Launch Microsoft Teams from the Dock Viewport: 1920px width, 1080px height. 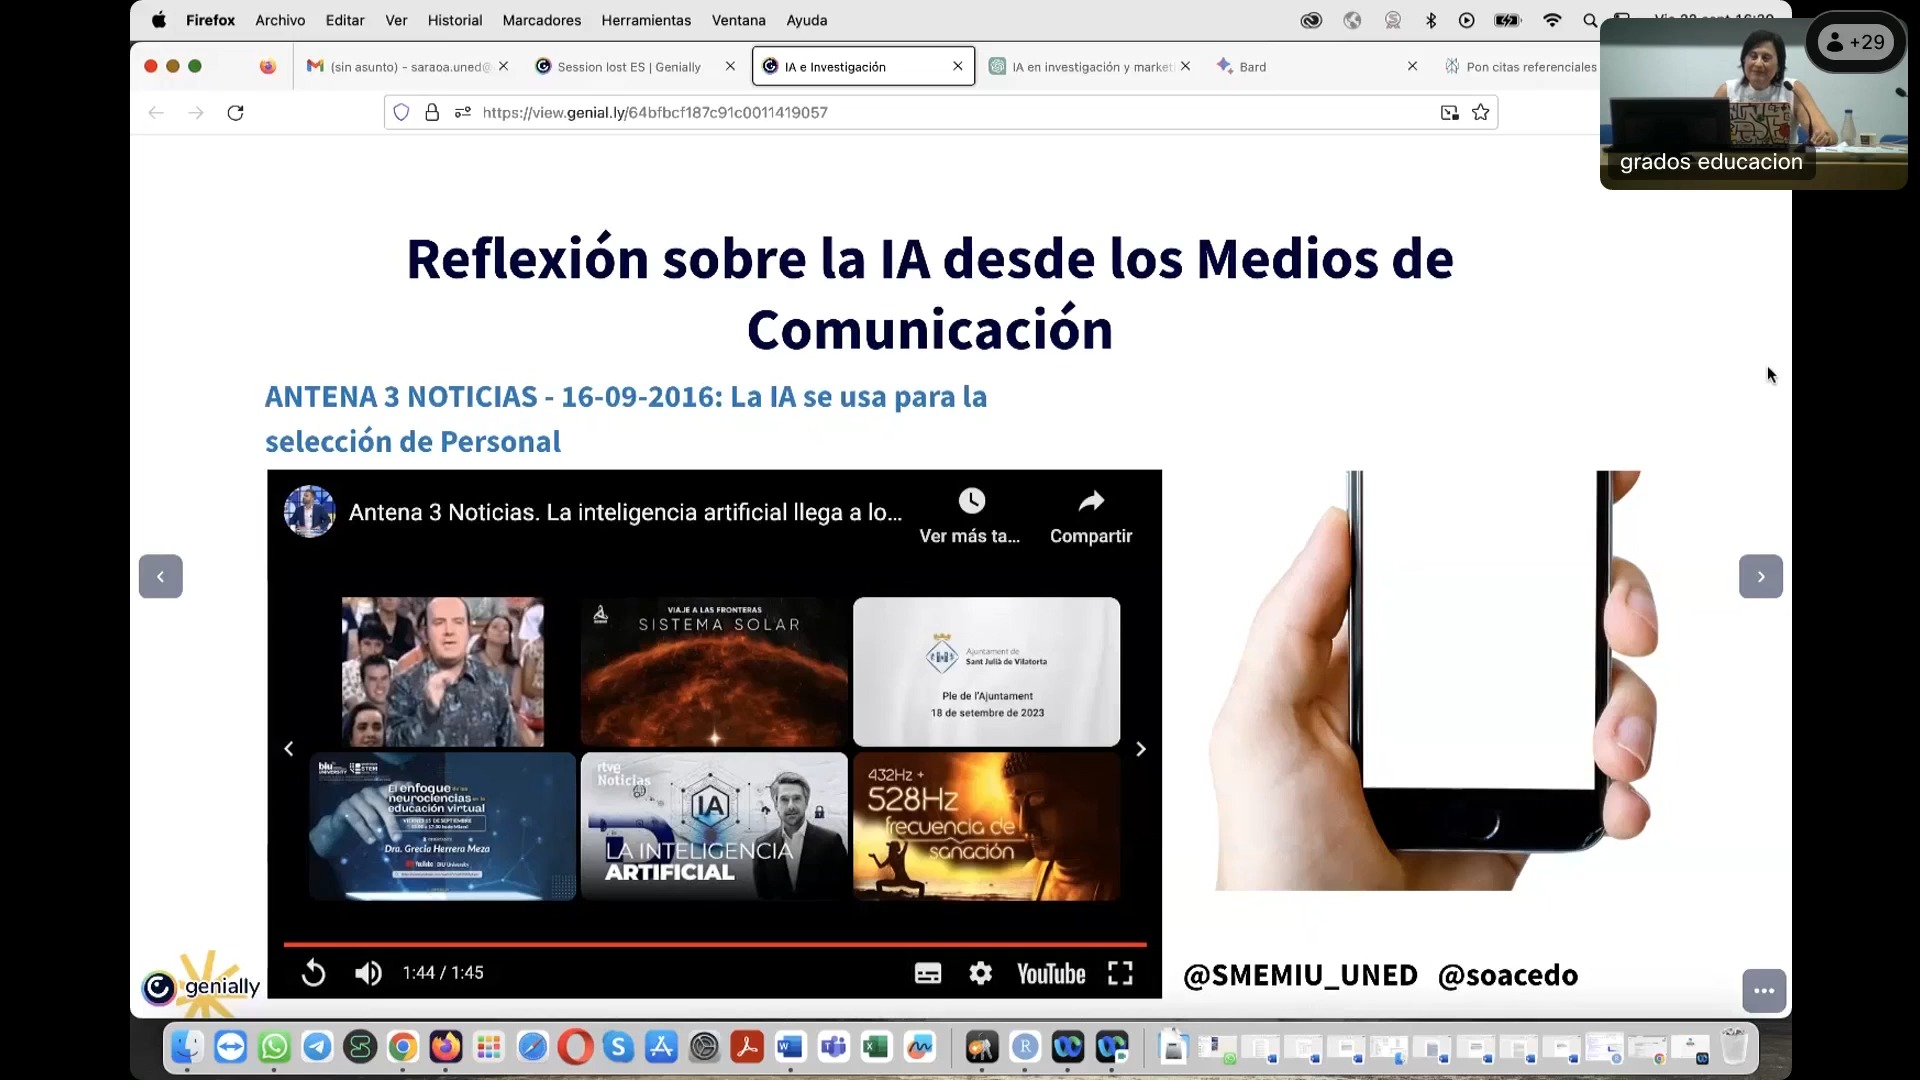click(x=833, y=1047)
